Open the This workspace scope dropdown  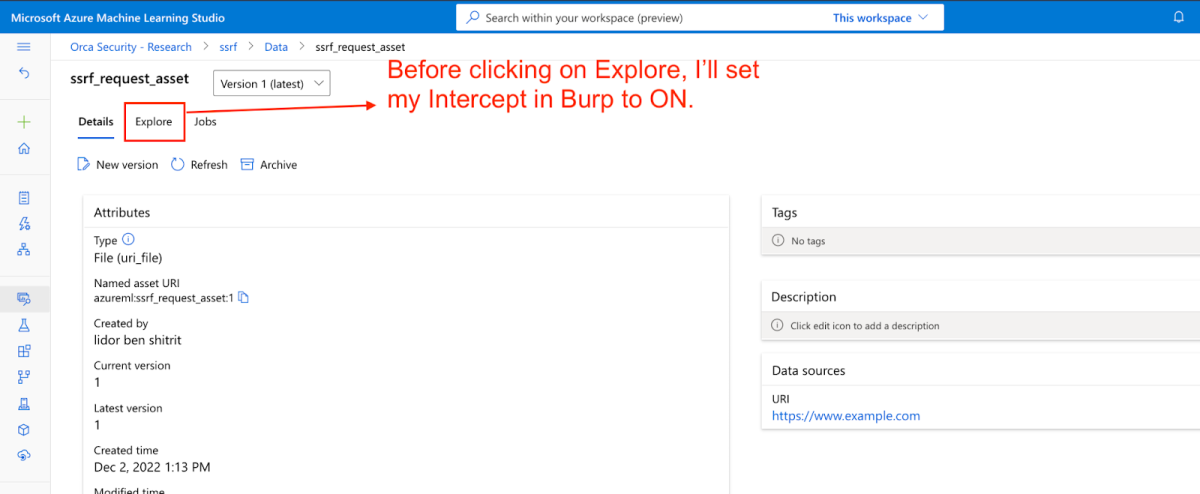click(x=881, y=18)
